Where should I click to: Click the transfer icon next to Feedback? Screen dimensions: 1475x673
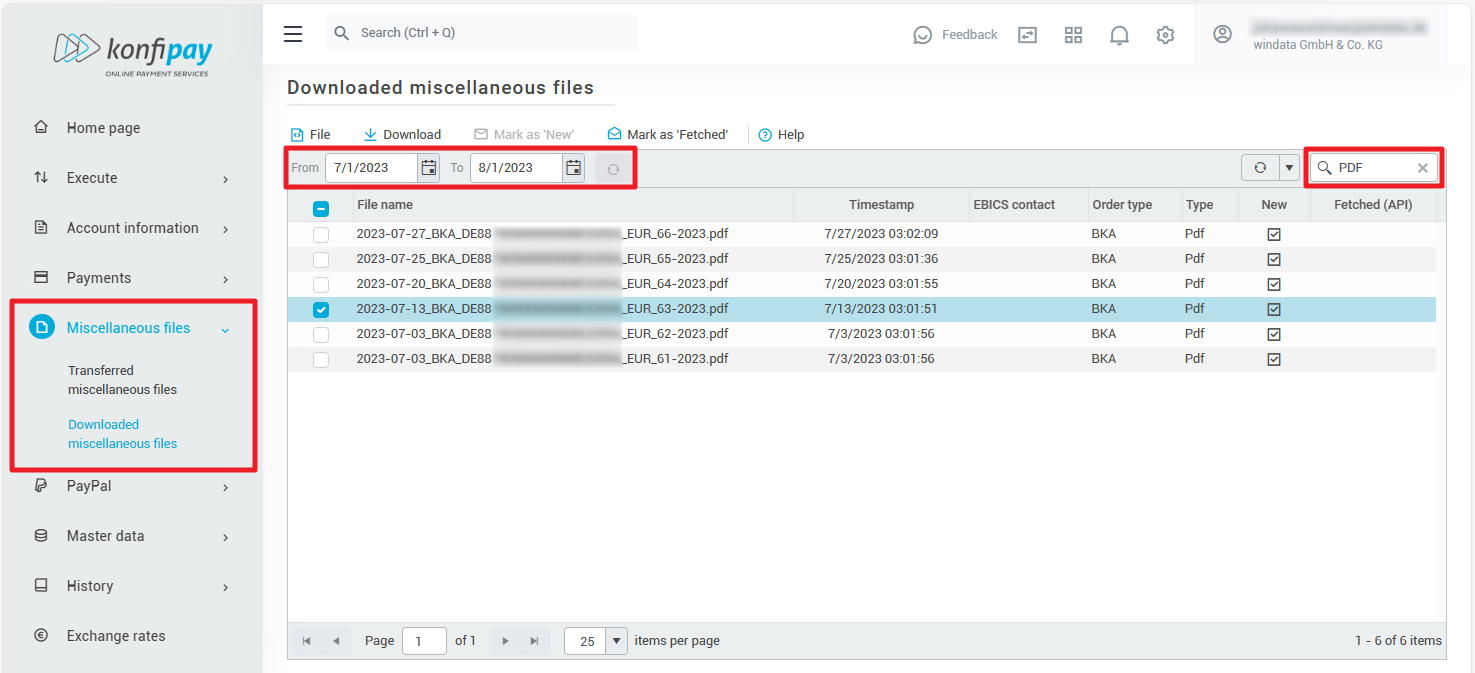click(1027, 35)
